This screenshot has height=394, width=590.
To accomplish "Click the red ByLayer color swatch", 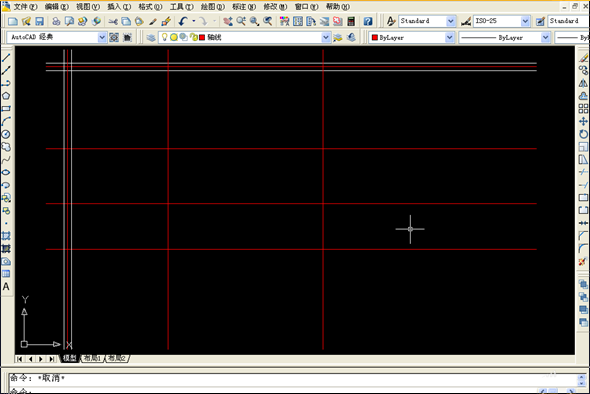I will 374,37.
